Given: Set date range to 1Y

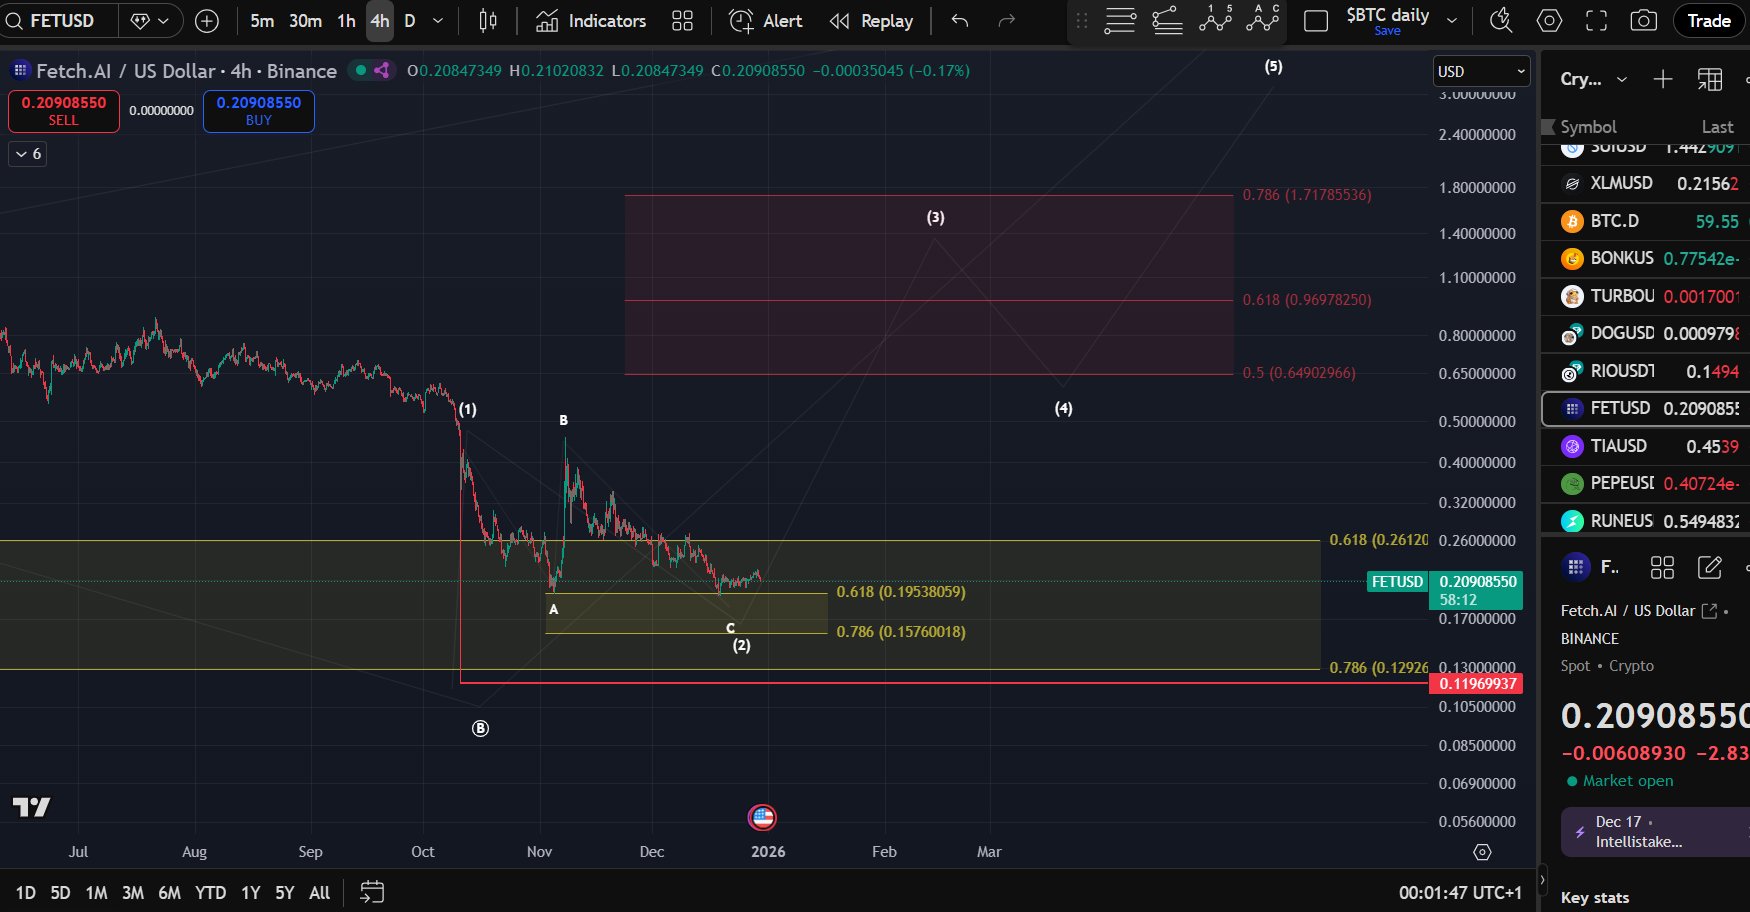Looking at the screenshot, I should [x=251, y=893].
